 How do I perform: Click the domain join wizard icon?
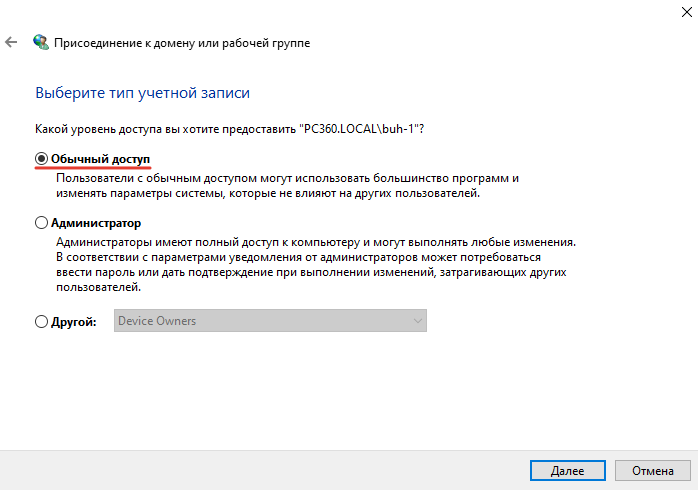coord(40,43)
